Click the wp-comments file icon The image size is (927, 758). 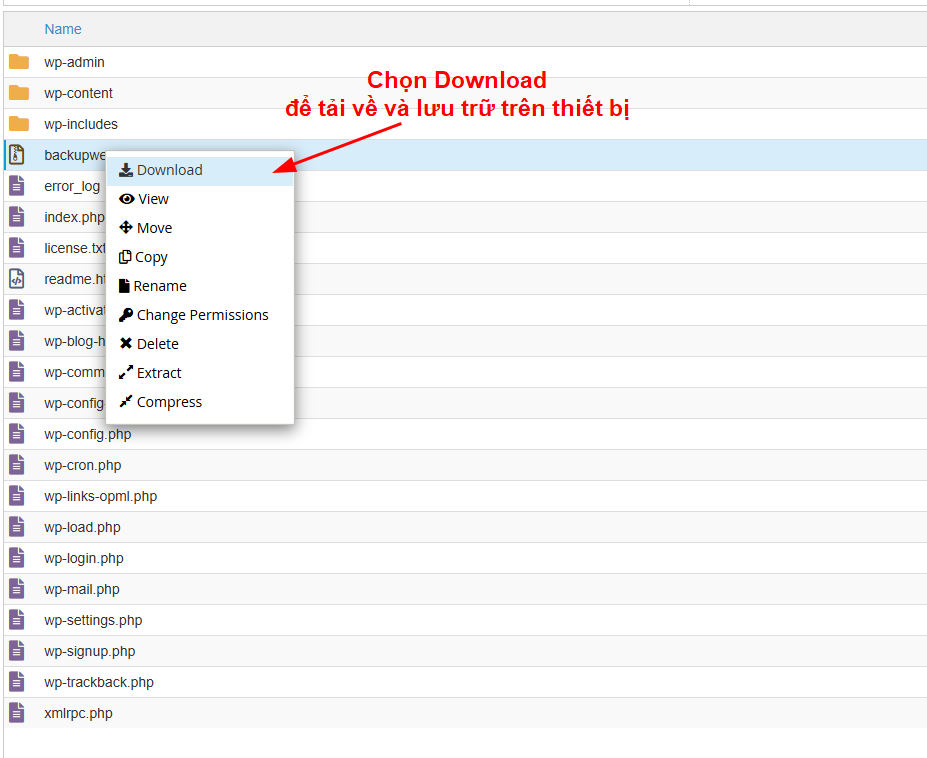[x=17, y=372]
